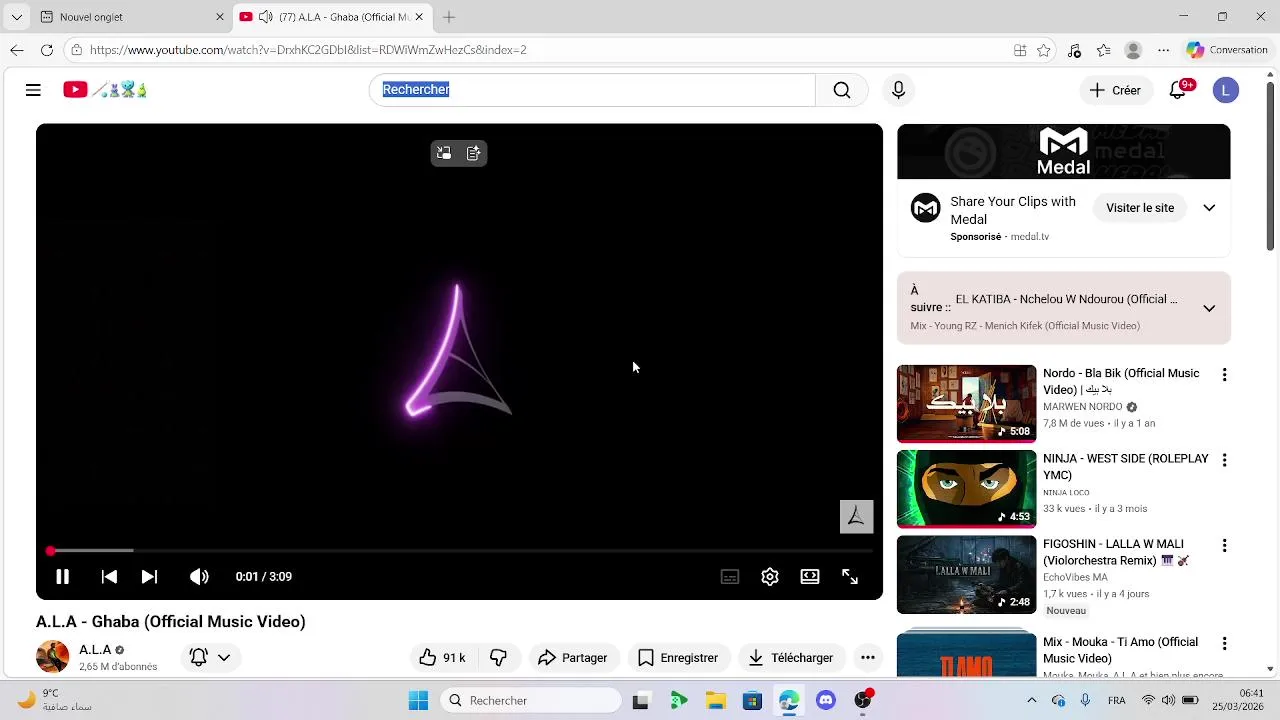Click the taskbar Rechercher search box

pos(531,701)
